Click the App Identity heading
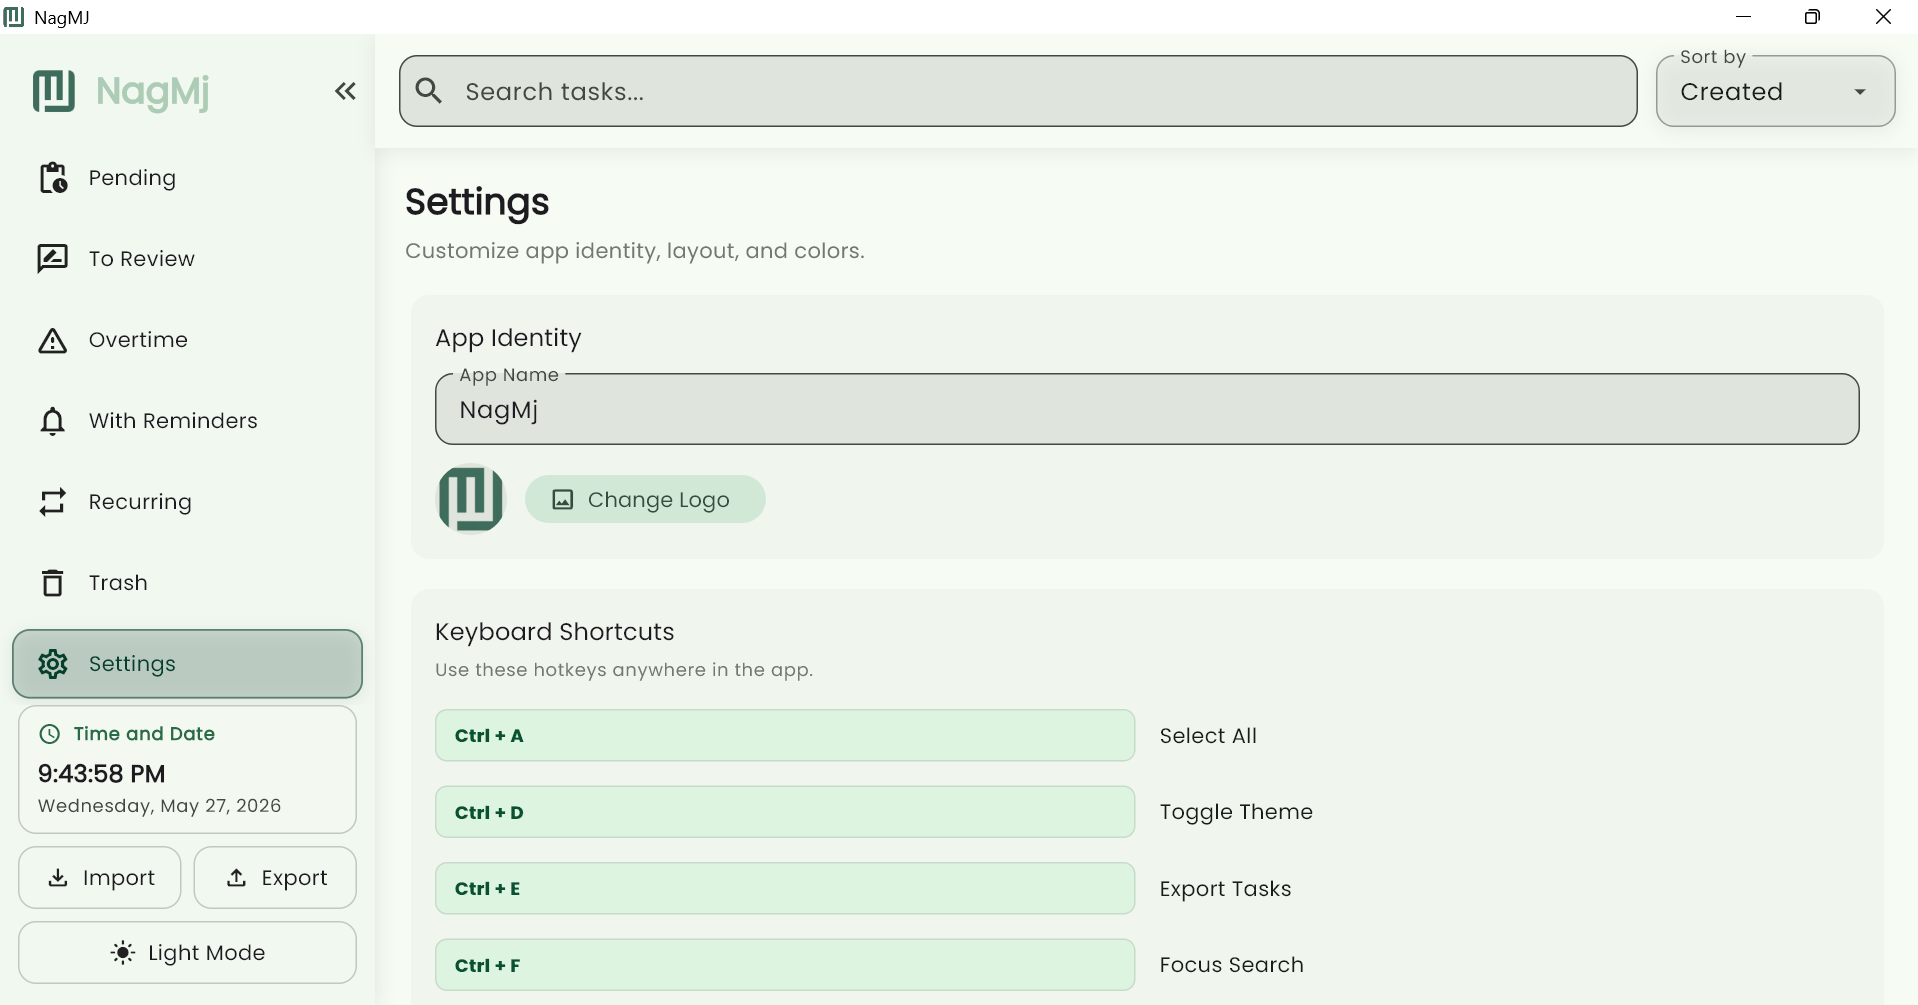 [x=508, y=338]
